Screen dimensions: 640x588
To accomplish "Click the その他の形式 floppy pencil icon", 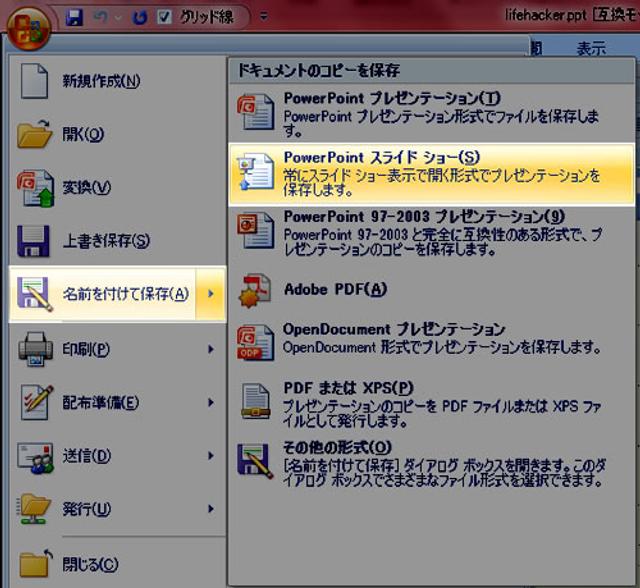I will coord(256,461).
